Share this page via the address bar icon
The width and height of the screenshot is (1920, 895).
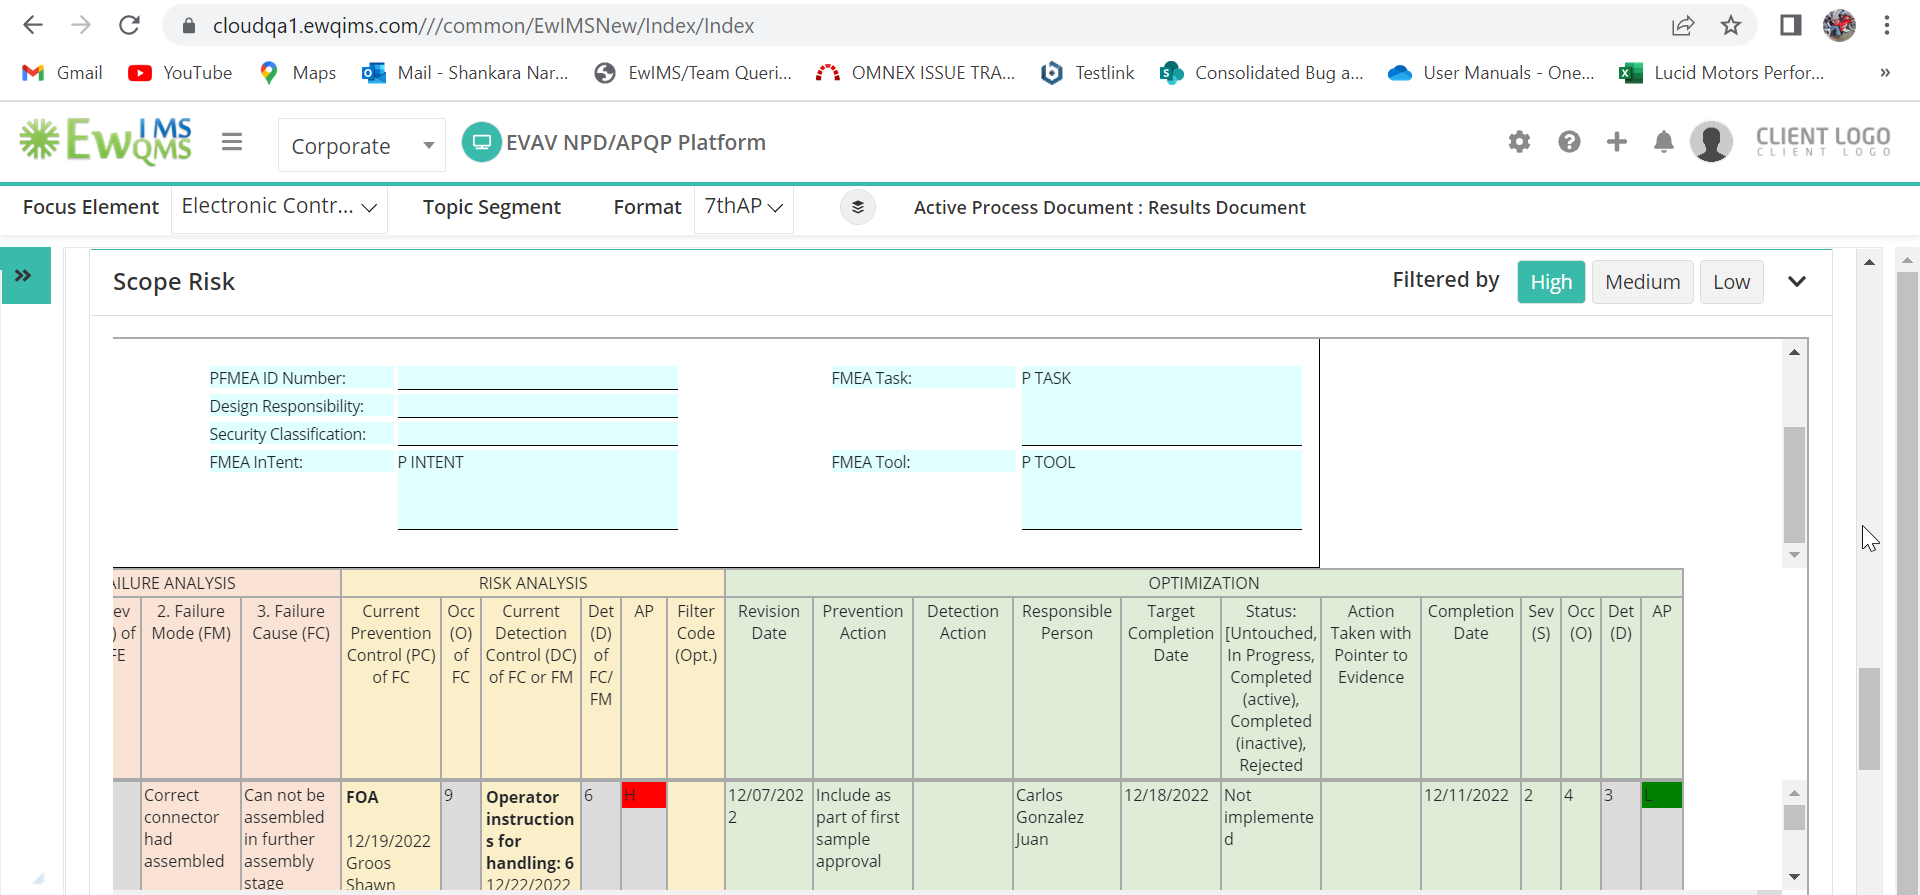pyautogui.click(x=1683, y=25)
